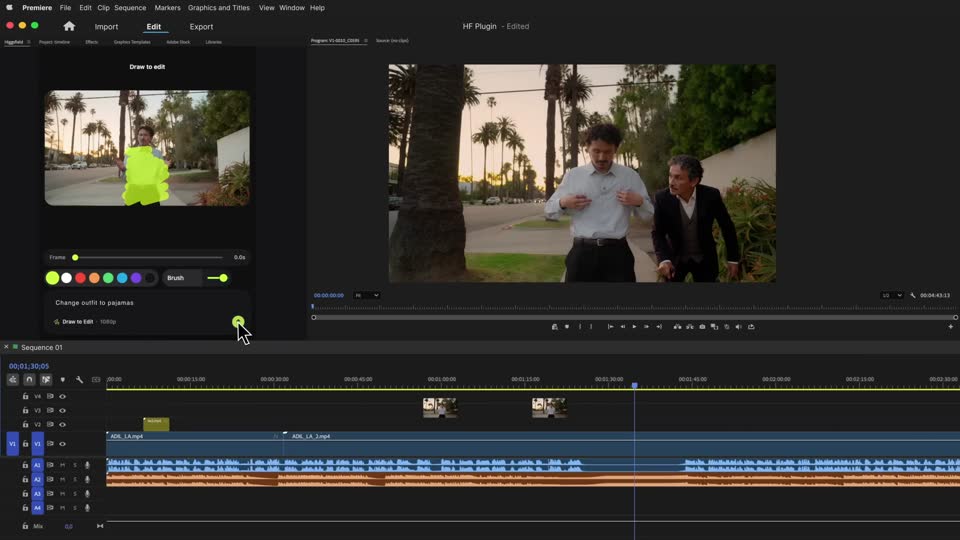
Task: Go to Out point in Program monitor
Action: tap(659, 327)
